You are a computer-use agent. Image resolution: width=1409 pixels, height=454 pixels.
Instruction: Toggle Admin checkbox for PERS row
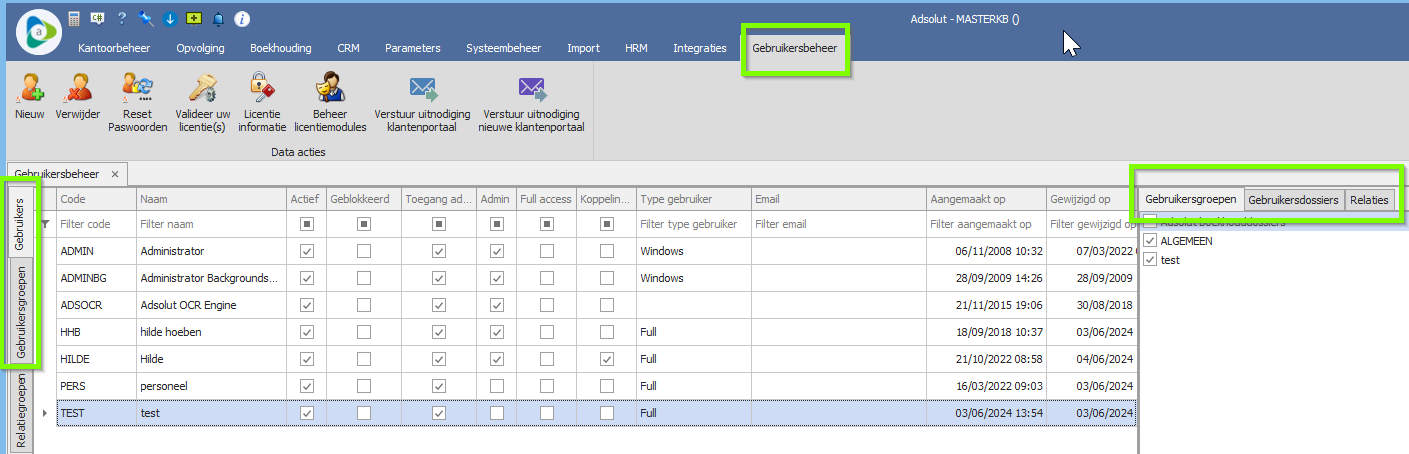[x=497, y=386]
